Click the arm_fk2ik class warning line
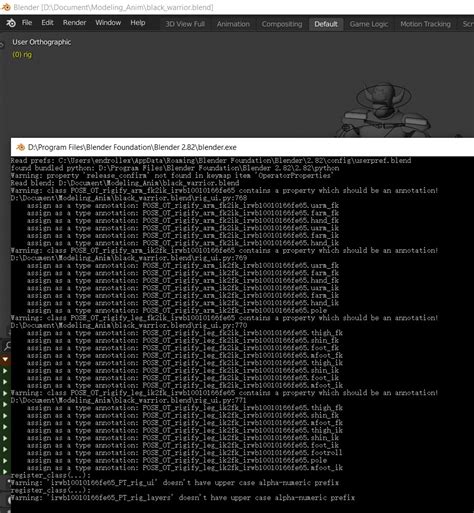 [224, 190]
